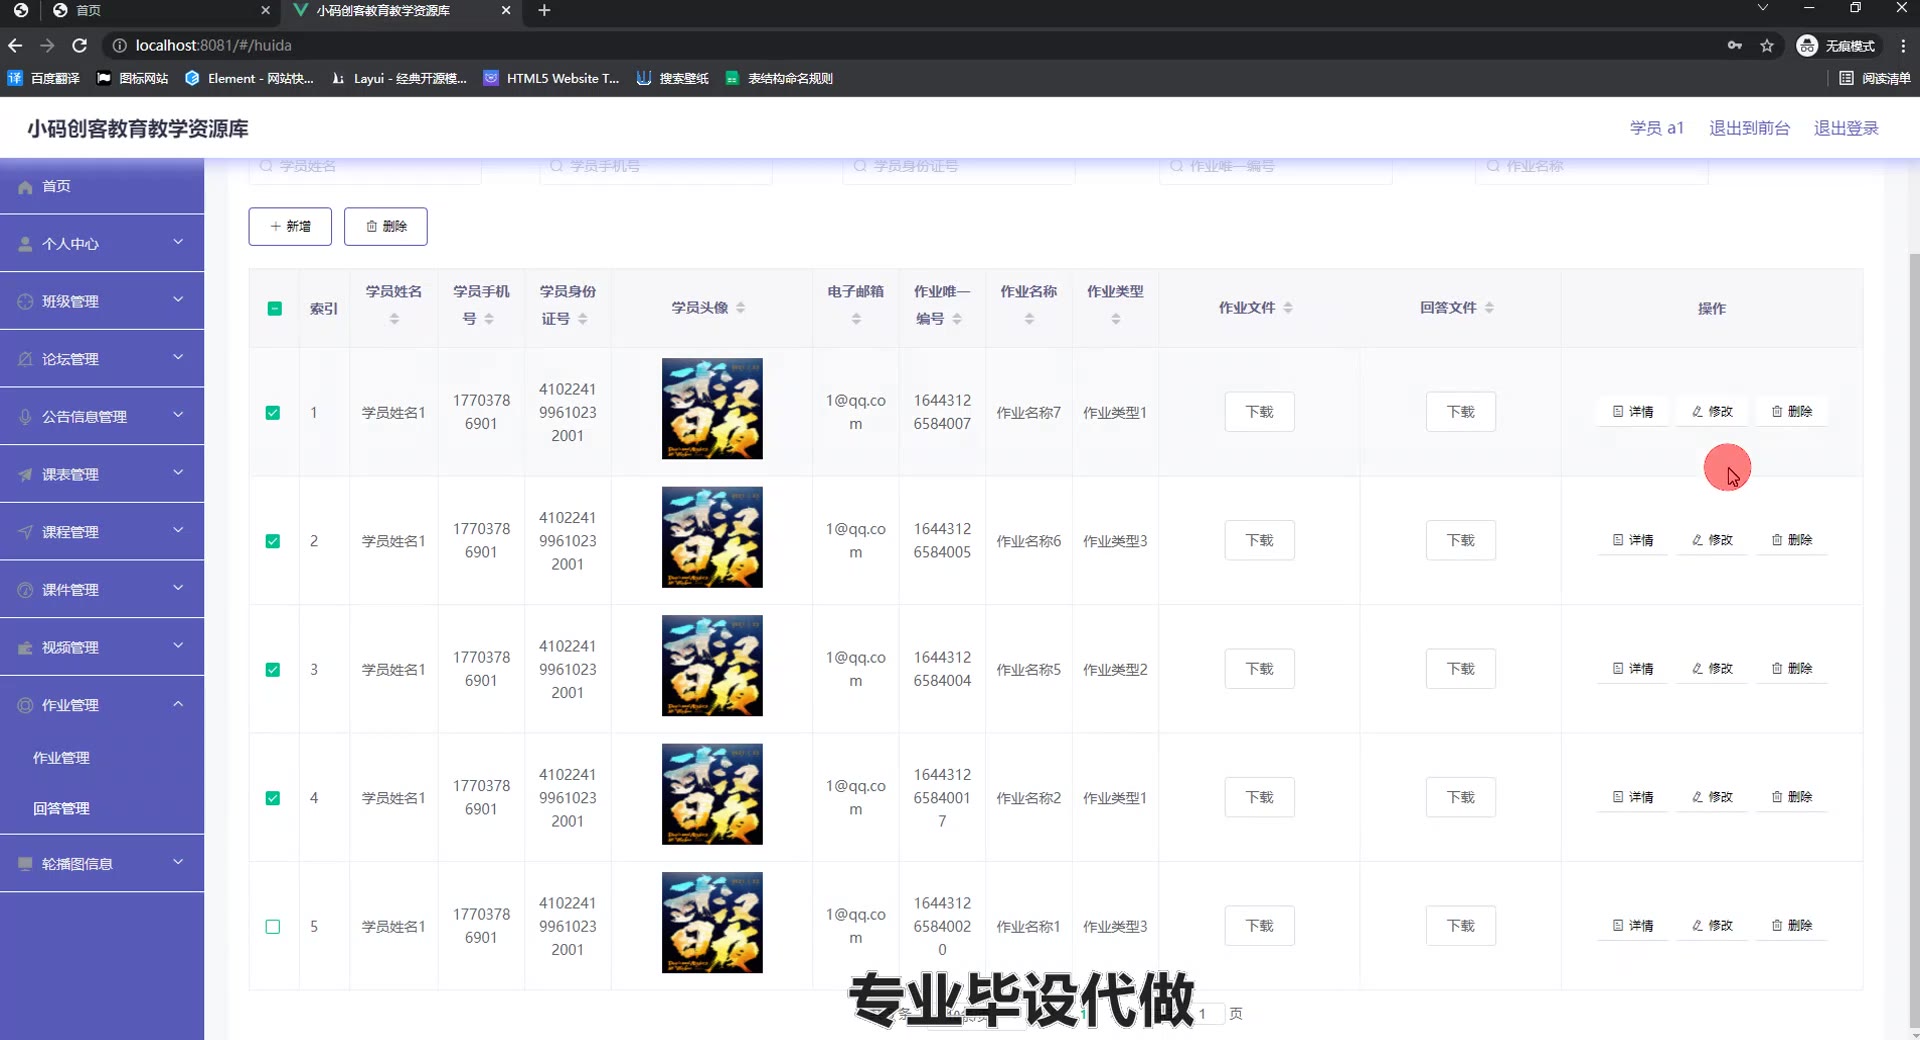The width and height of the screenshot is (1920, 1040).
Task: Expand the 个人中心 menu chevron
Action: 178,242
